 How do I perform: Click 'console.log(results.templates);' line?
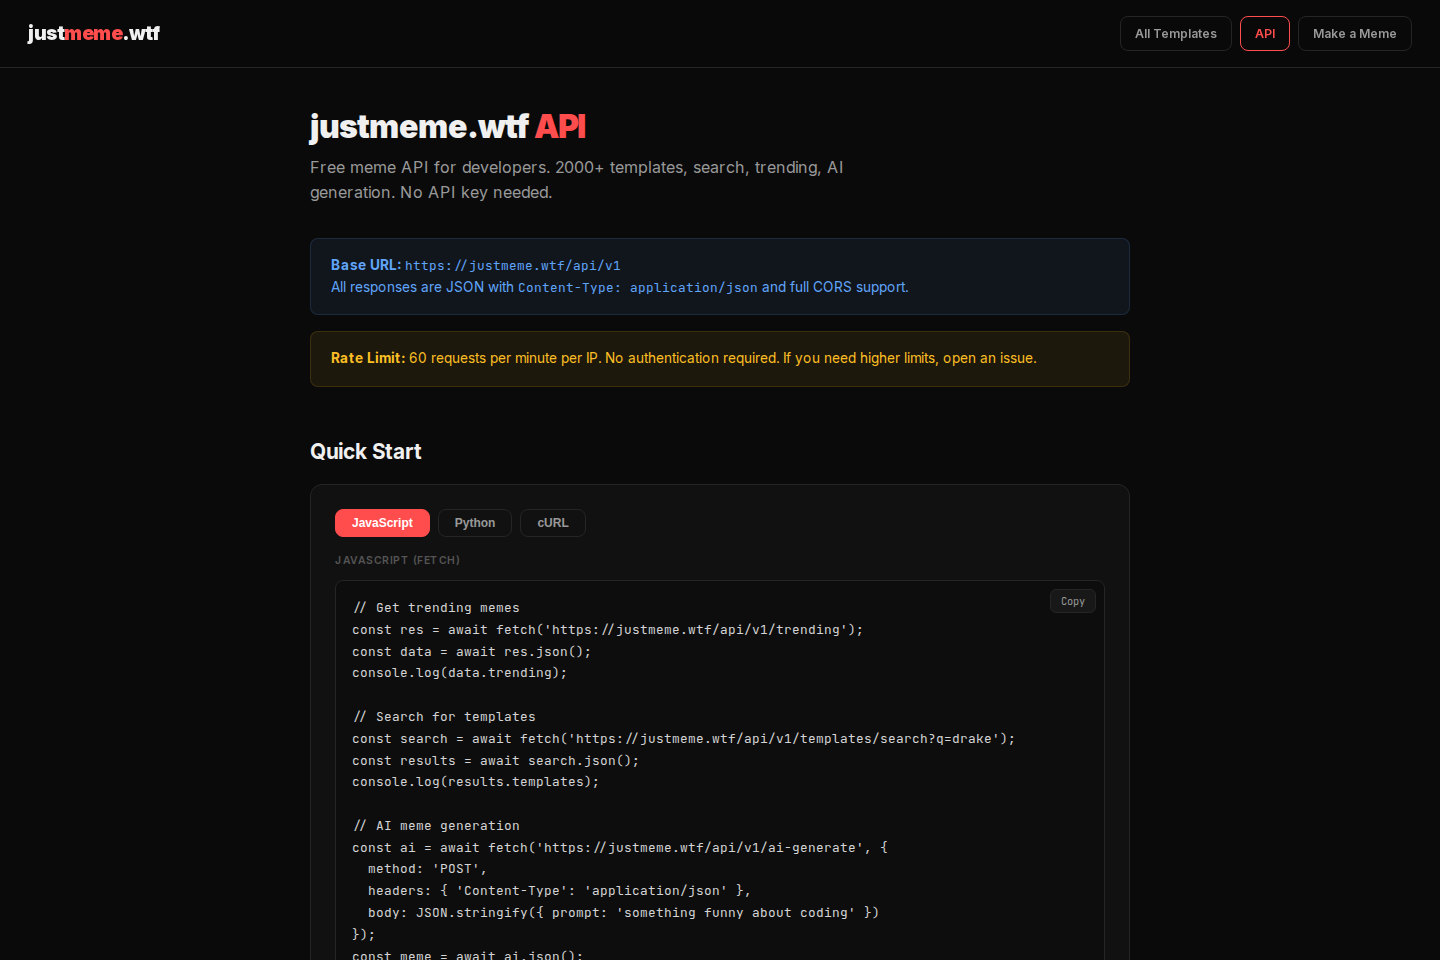click(476, 782)
